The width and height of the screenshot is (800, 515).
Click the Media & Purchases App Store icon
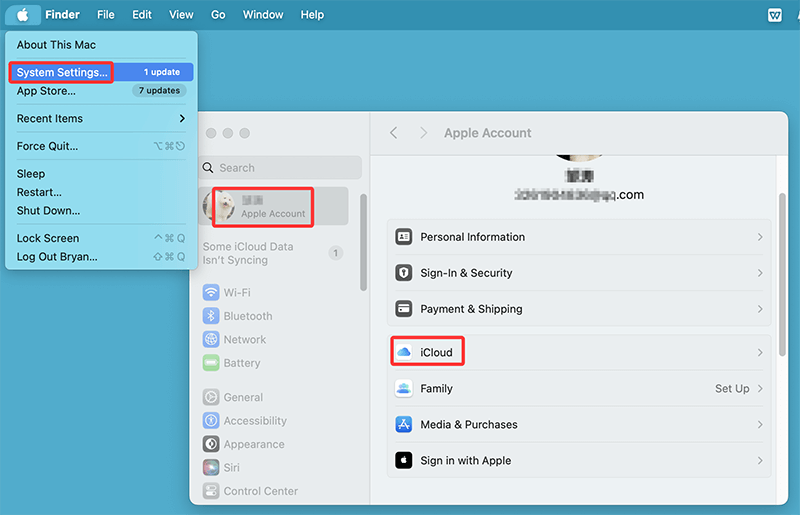pyautogui.click(x=404, y=425)
